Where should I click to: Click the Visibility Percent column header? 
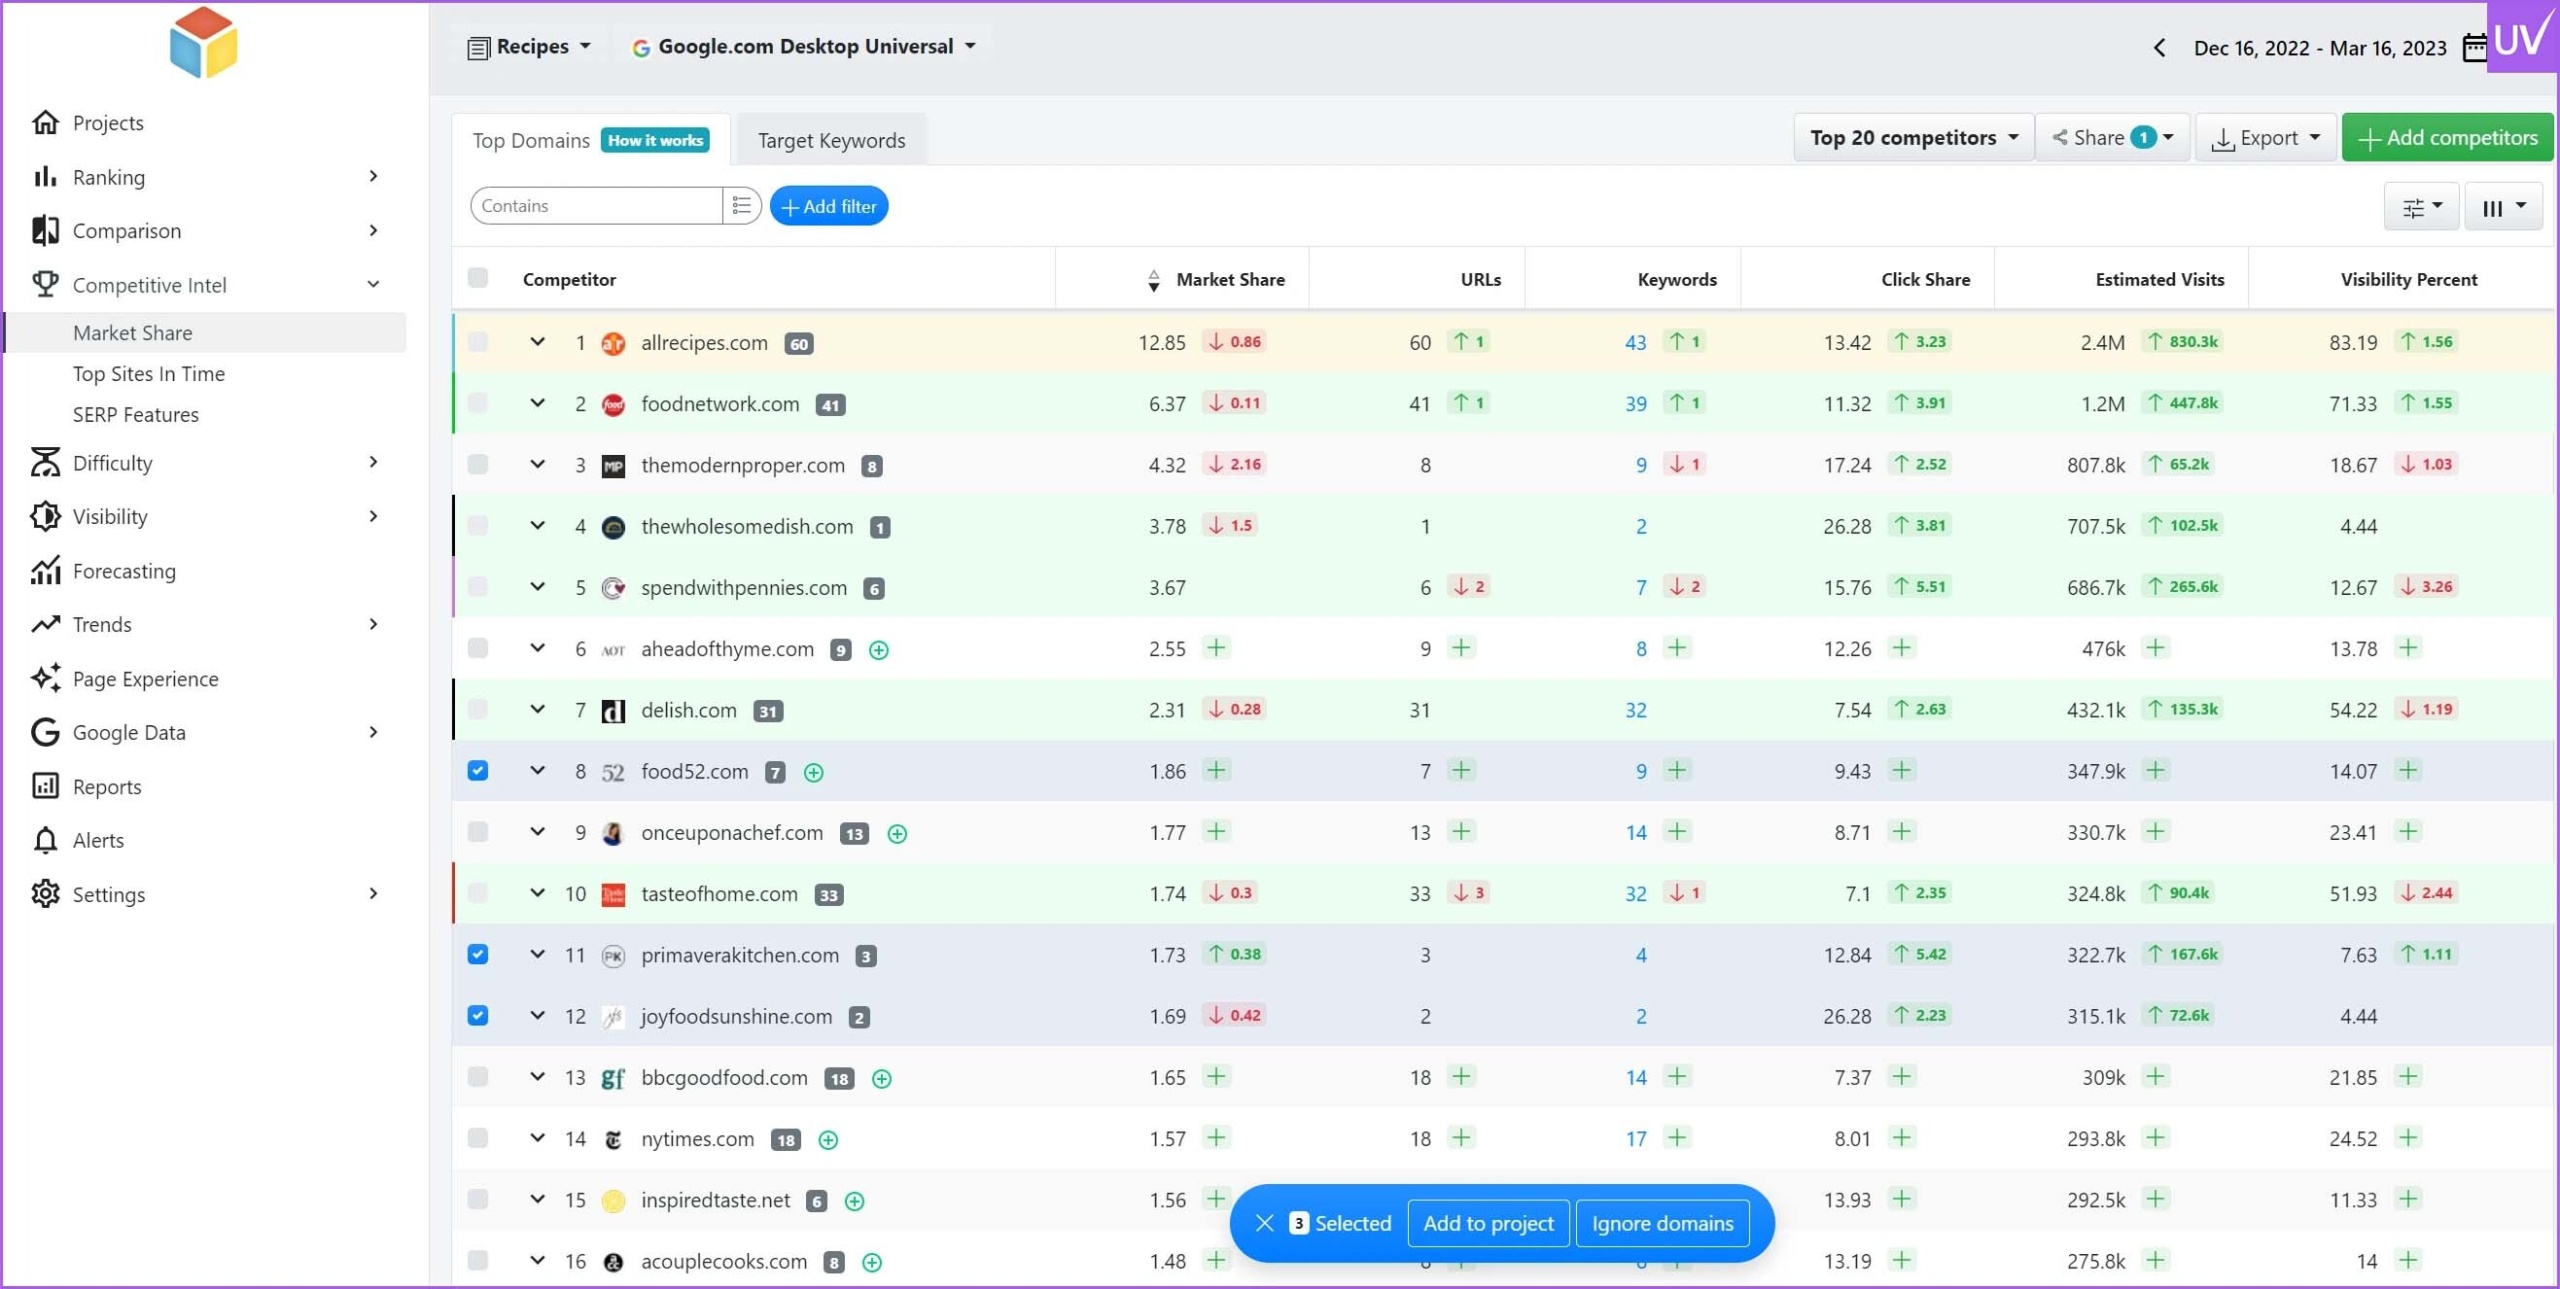[x=2408, y=280]
